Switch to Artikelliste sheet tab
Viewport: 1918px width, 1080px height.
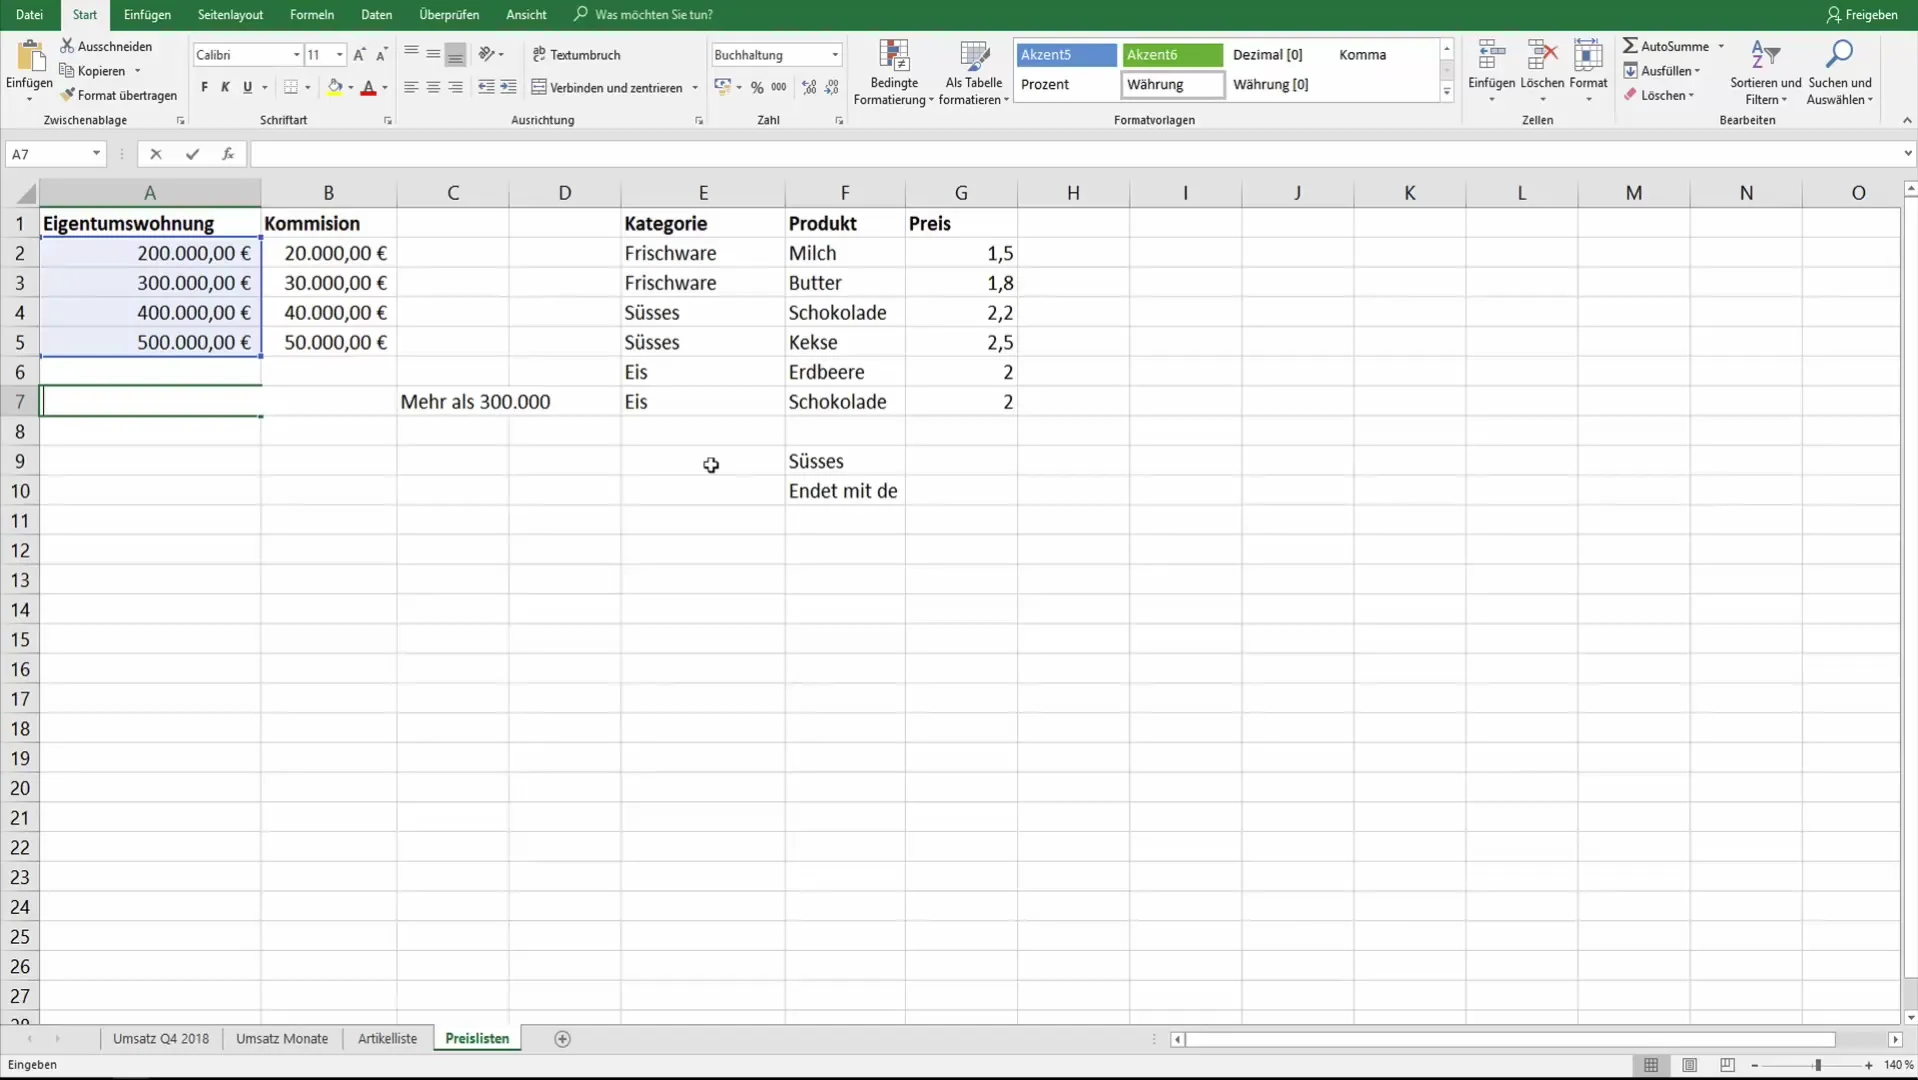[x=387, y=1039]
